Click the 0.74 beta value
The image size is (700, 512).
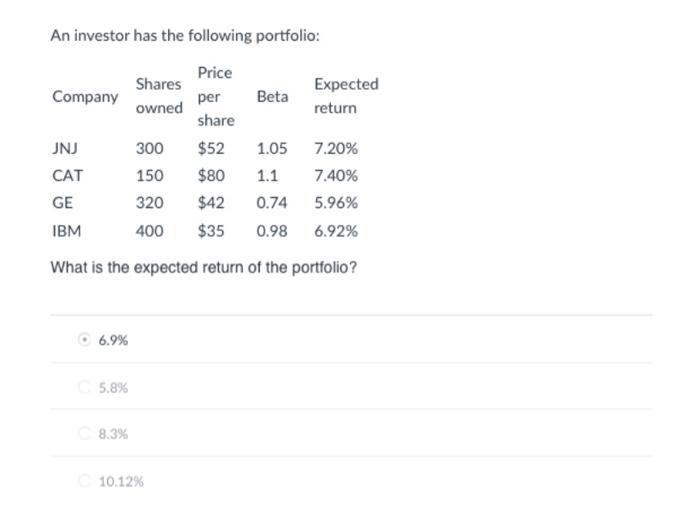pos(271,203)
